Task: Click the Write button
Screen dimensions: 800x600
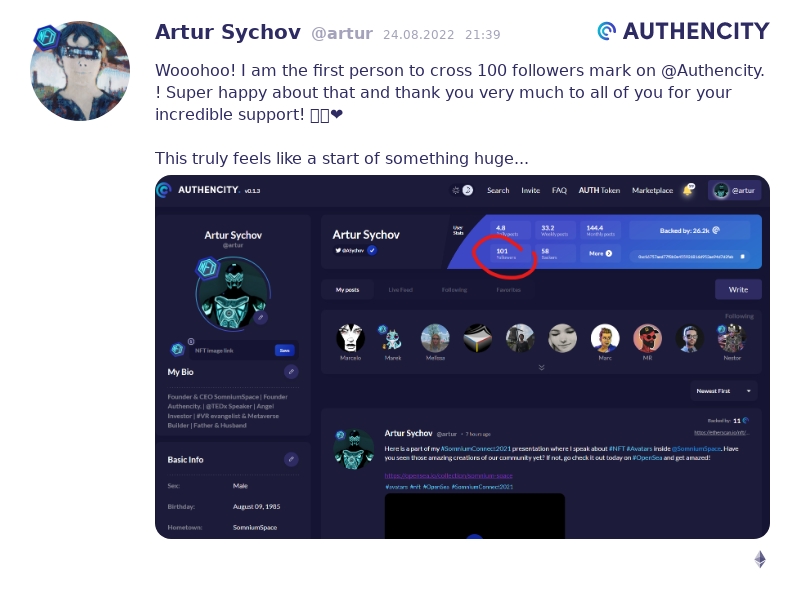Action: [x=738, y=289]
